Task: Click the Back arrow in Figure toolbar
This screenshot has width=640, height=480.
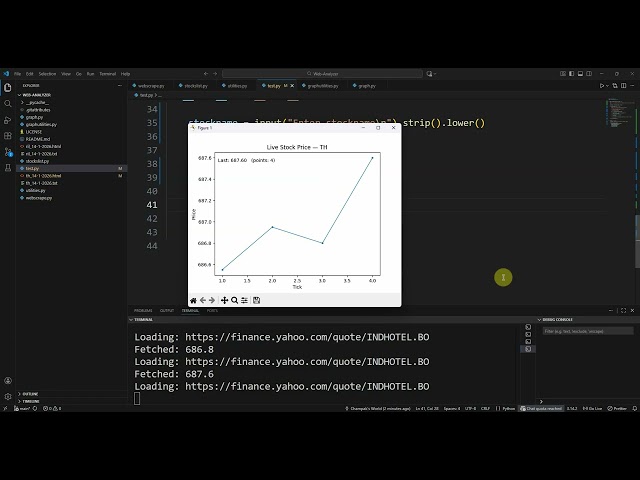Action: click(x=203, y=300)
